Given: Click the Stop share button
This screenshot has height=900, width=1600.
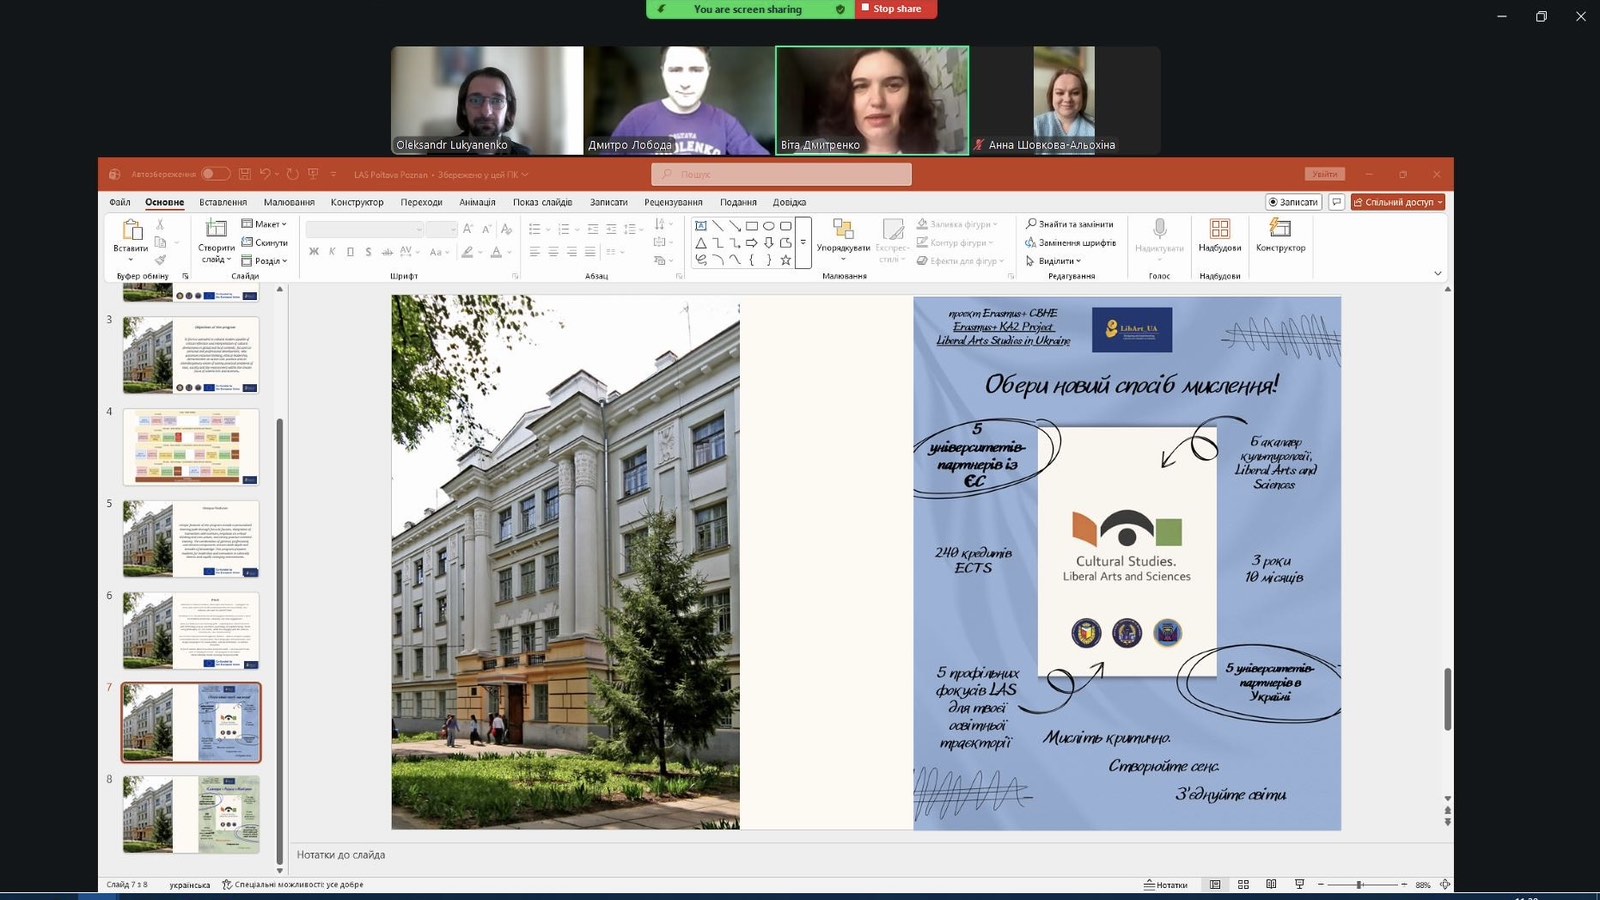Looking at the screenshot, I should tap(895, 9).
